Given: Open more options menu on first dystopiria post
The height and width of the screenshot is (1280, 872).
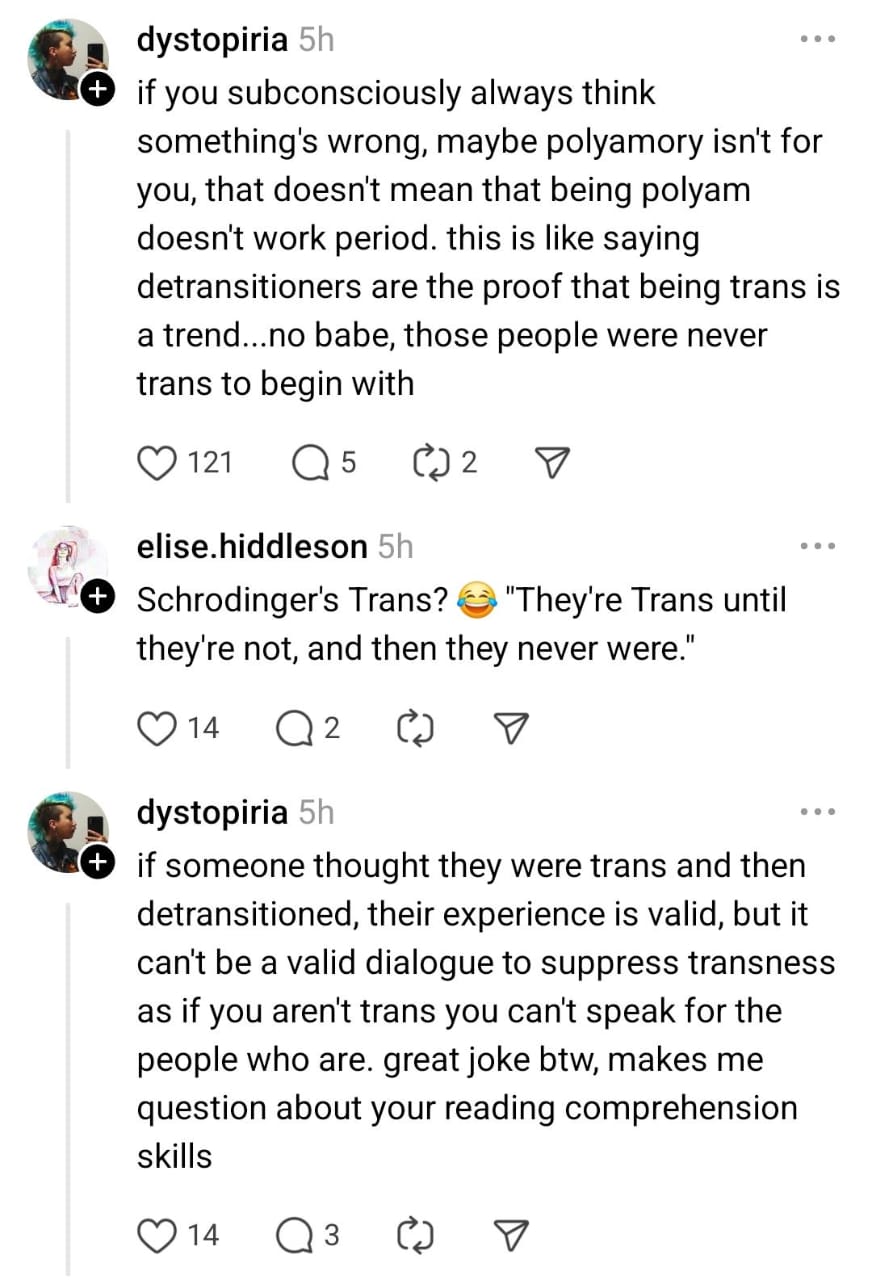Looking at the screenshot, I should coord(818,40).
